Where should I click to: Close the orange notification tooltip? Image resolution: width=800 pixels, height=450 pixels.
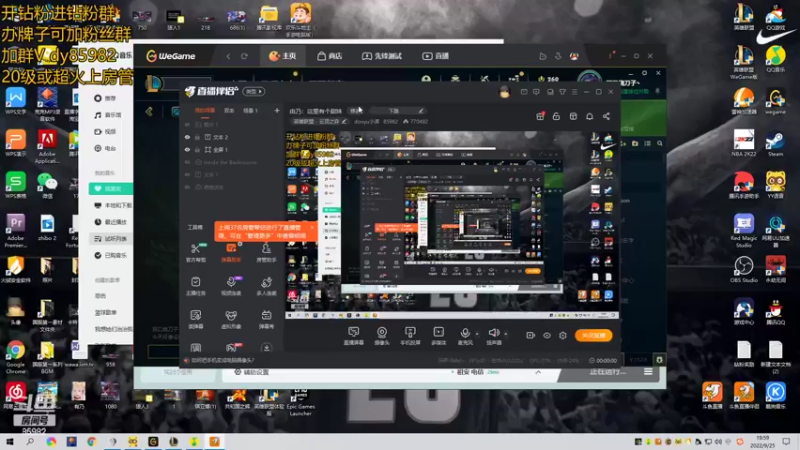(x=312, y=228)
